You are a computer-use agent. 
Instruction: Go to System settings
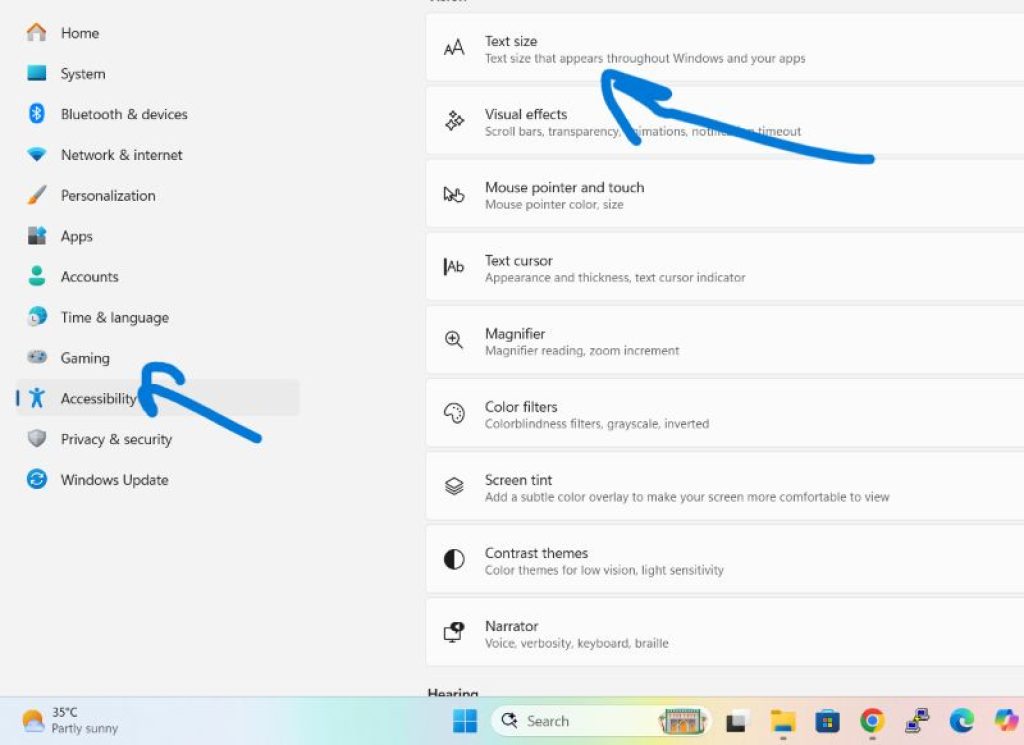(157, 73)
